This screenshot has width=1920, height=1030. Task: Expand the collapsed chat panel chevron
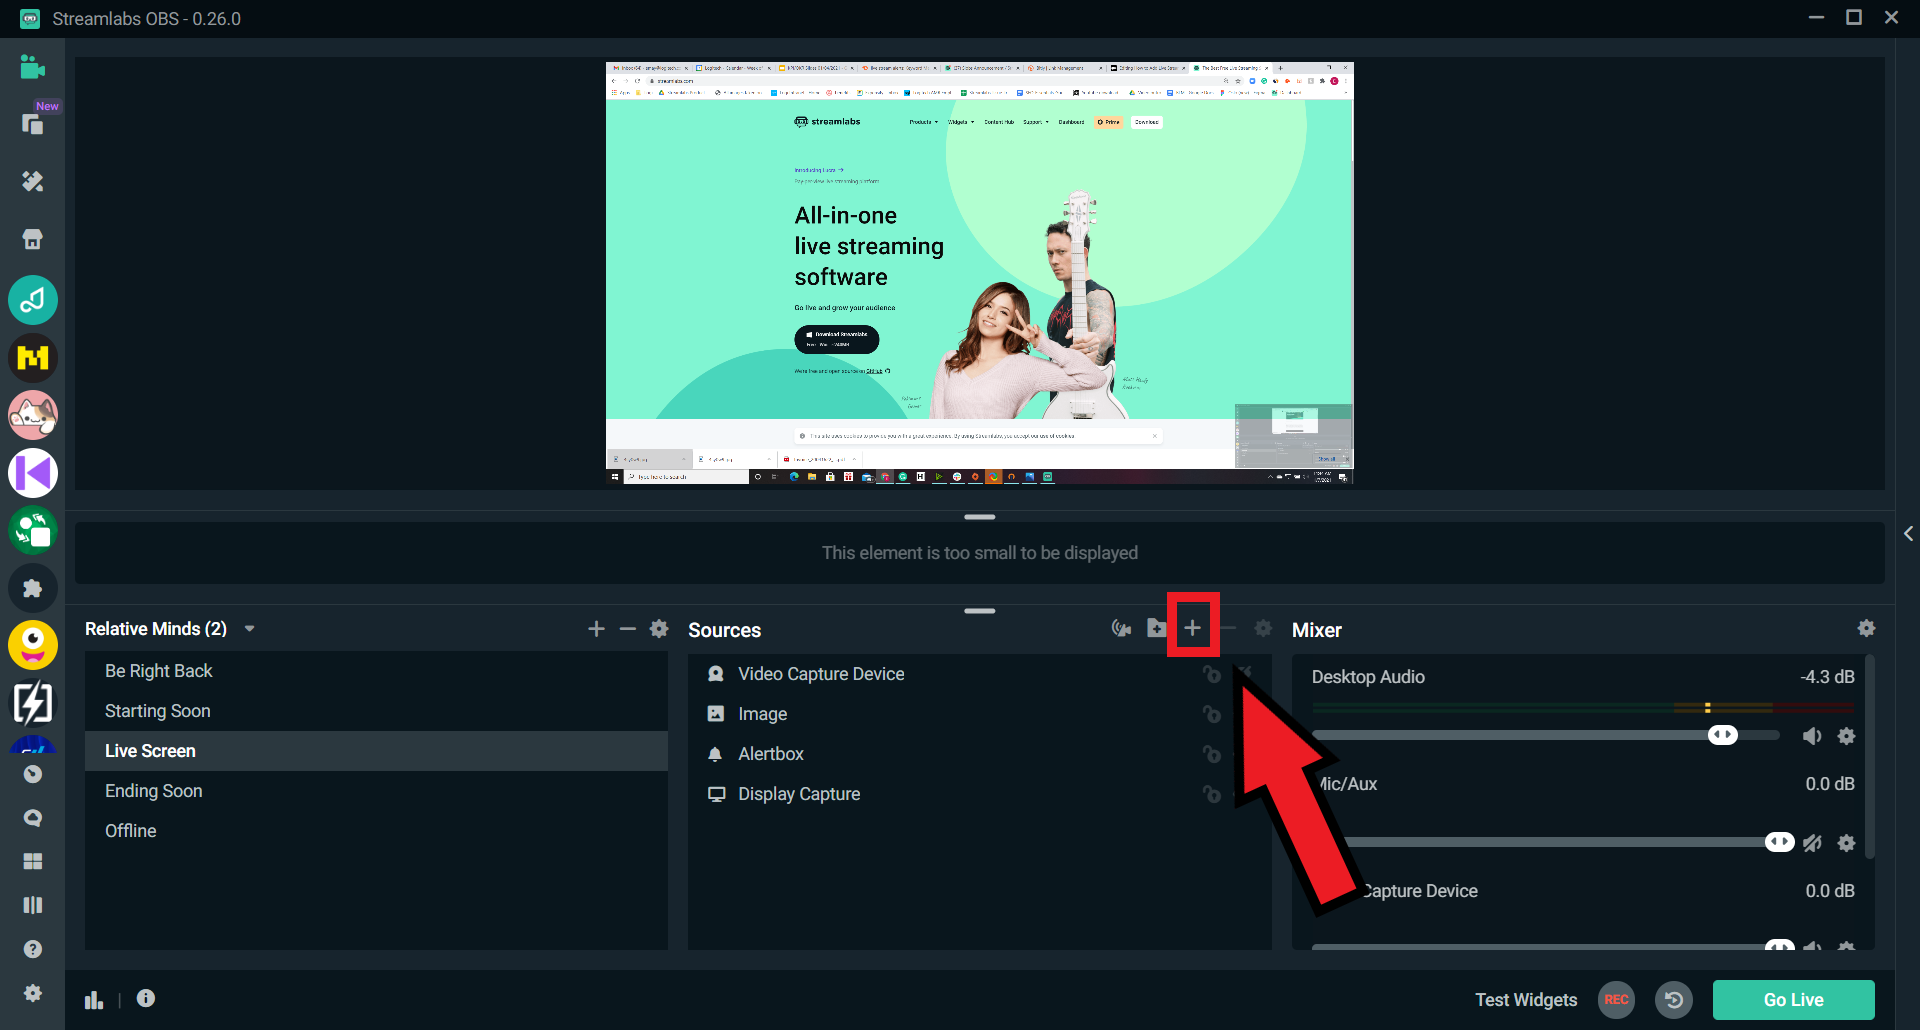(x=1908, y=534)
